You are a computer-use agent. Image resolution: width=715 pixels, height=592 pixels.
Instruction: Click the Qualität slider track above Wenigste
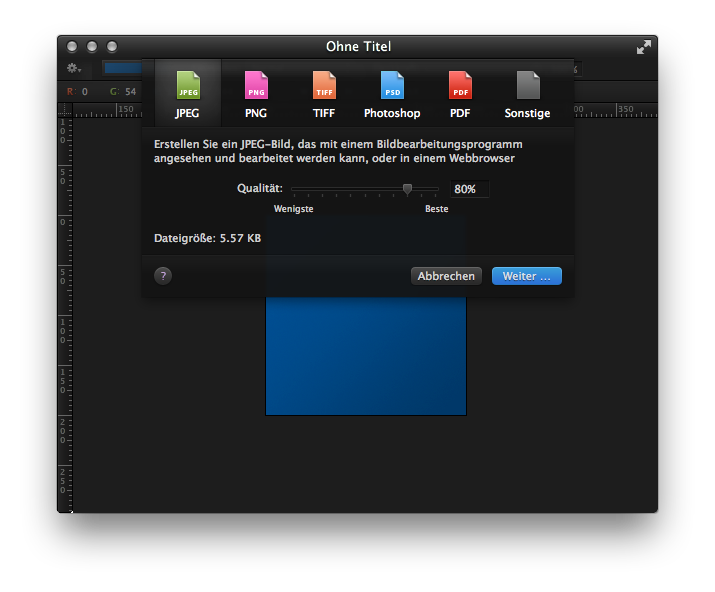click(x=295, y=188)
